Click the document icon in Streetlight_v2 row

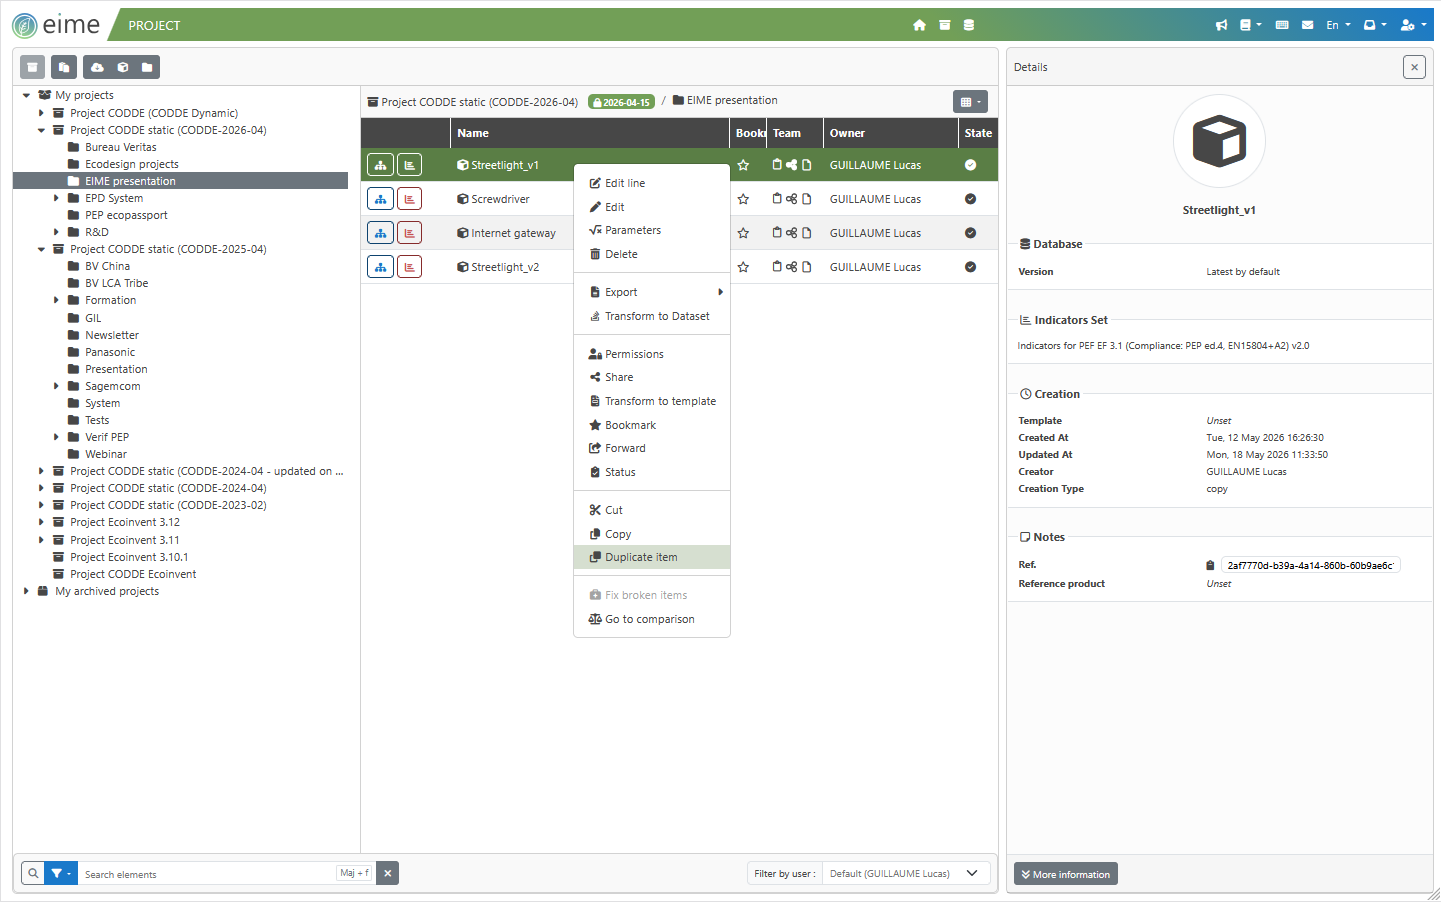coord(806,267)
